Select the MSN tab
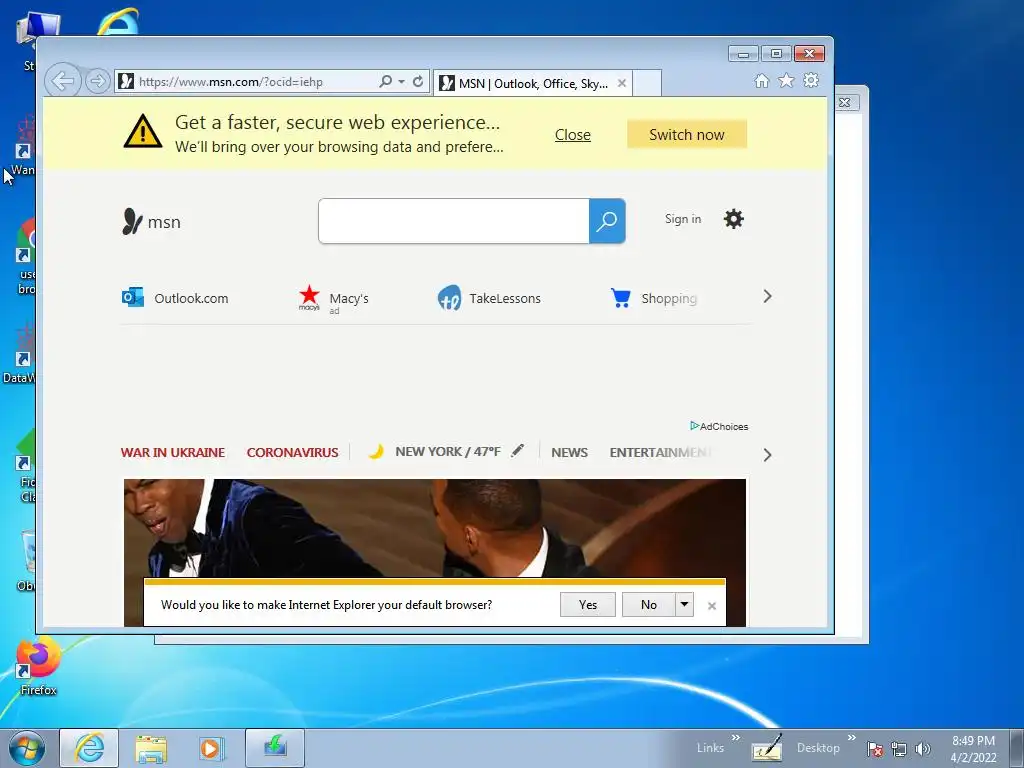Image resolution: width=1024 pixels, height=768 pixels. 533,84
